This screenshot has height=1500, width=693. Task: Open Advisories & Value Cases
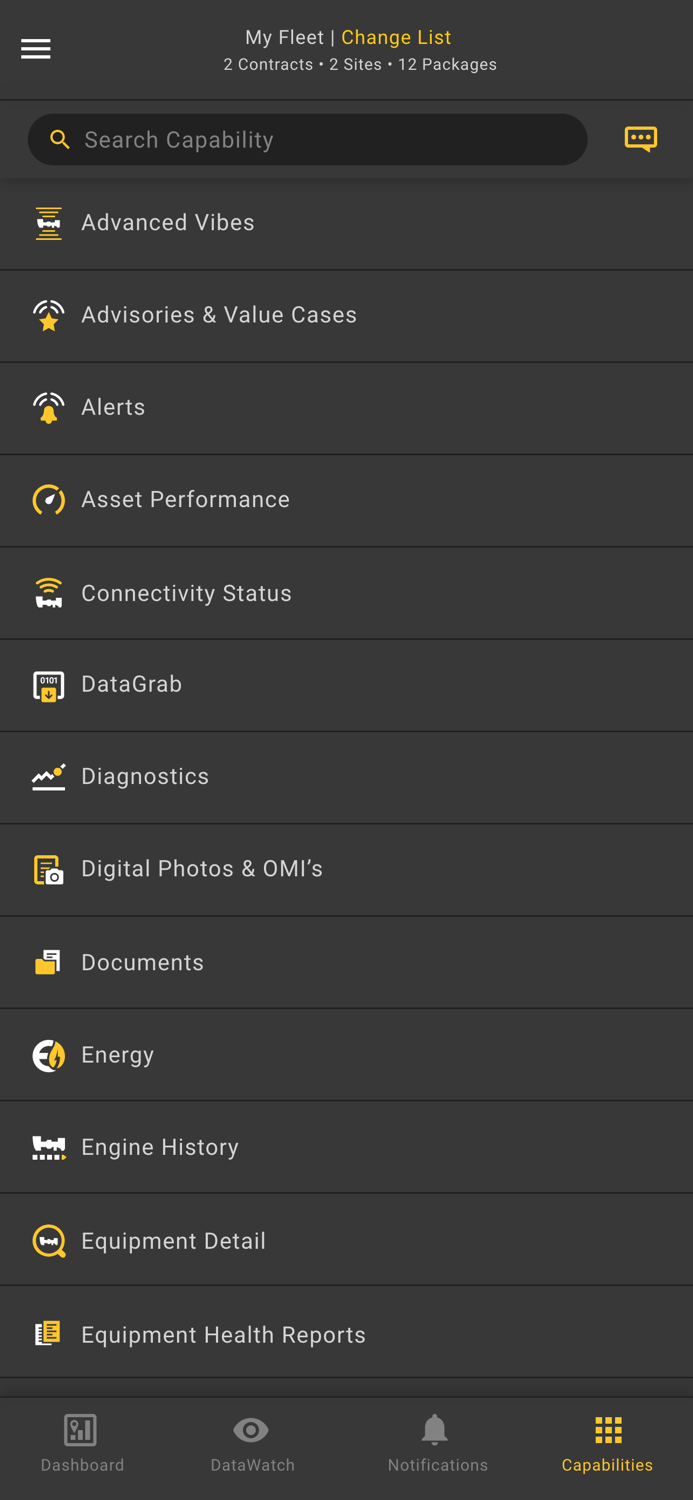[x=219, y=315]
